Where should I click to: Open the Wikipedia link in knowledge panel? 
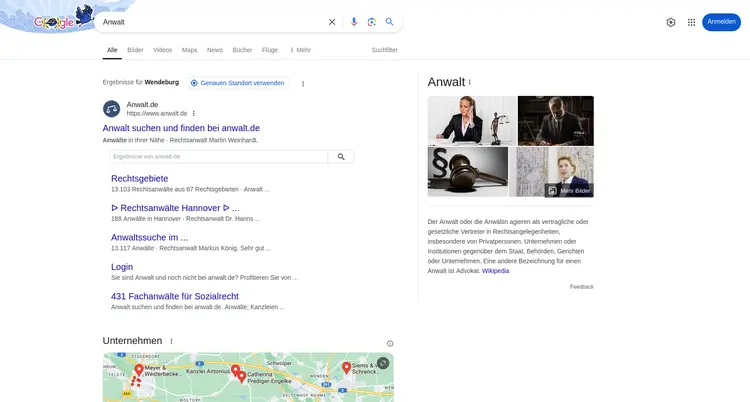point(496,271)
